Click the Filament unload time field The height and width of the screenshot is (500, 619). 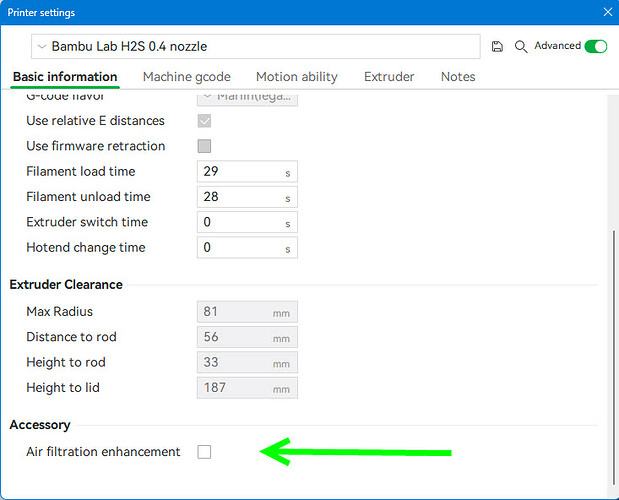(248, 197)
